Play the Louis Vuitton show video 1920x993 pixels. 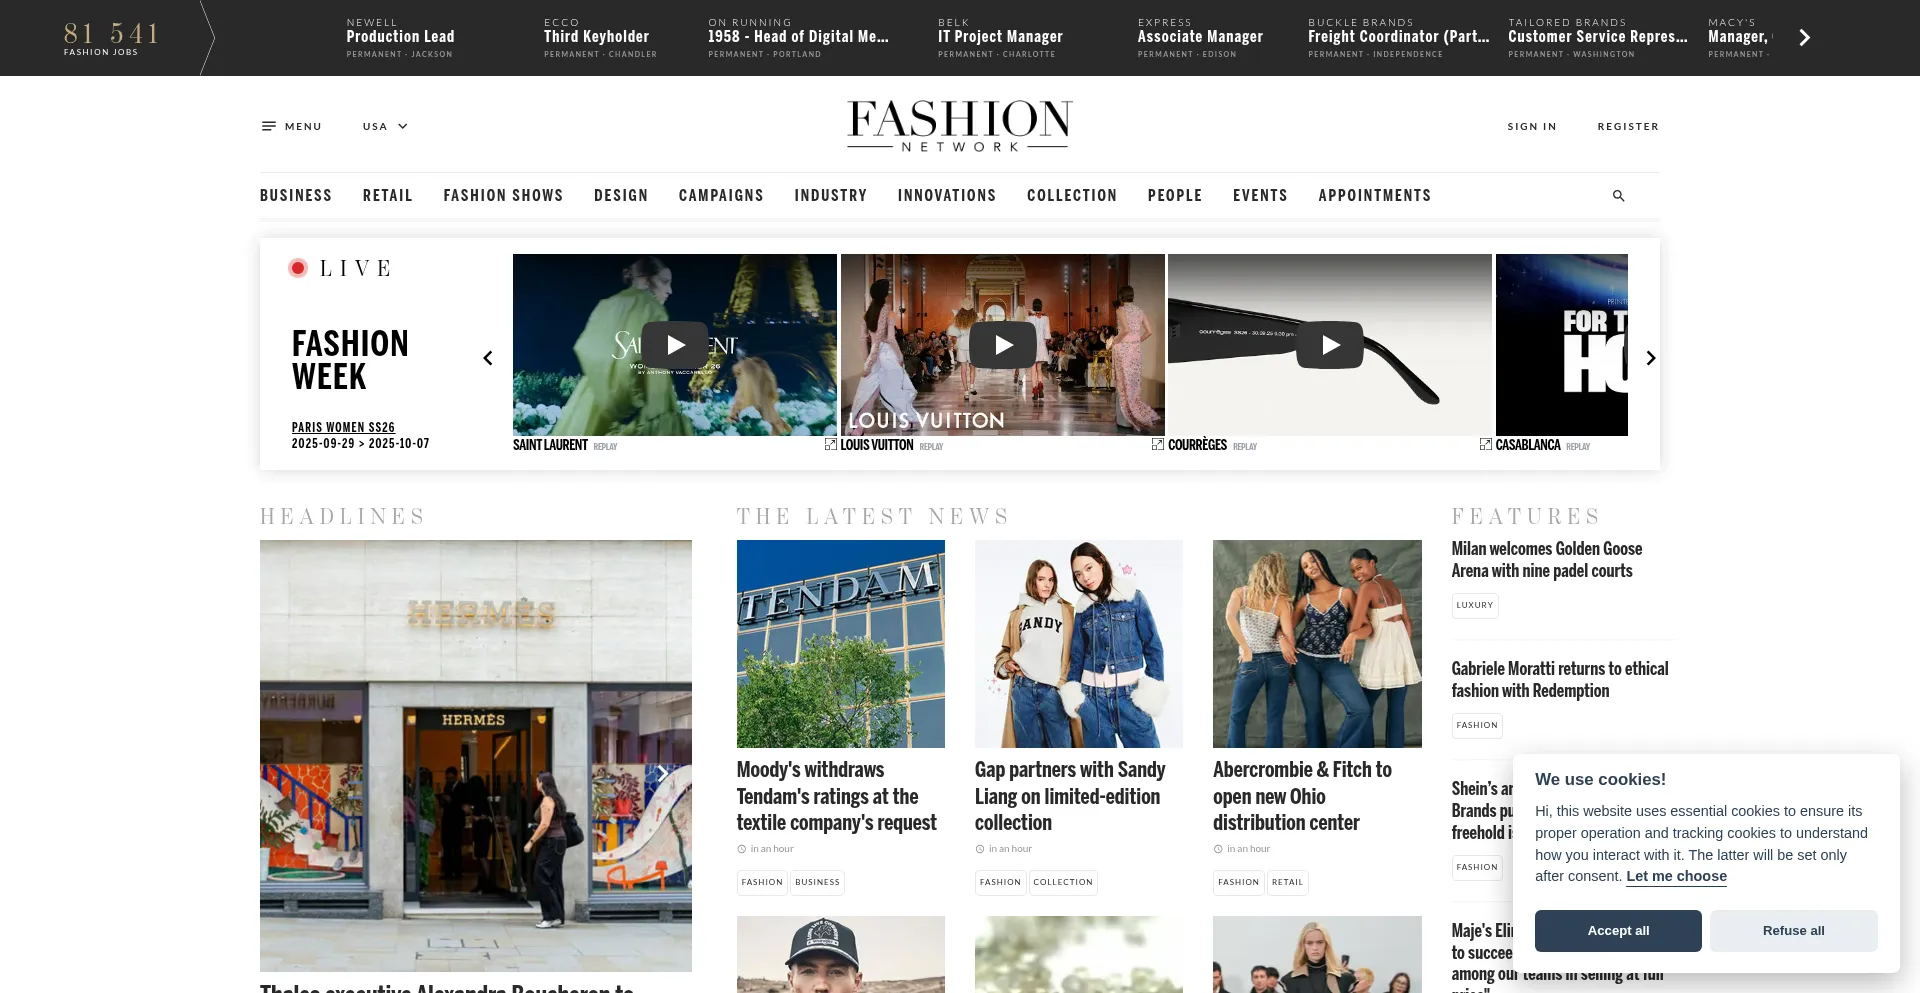pos(1003,345)
